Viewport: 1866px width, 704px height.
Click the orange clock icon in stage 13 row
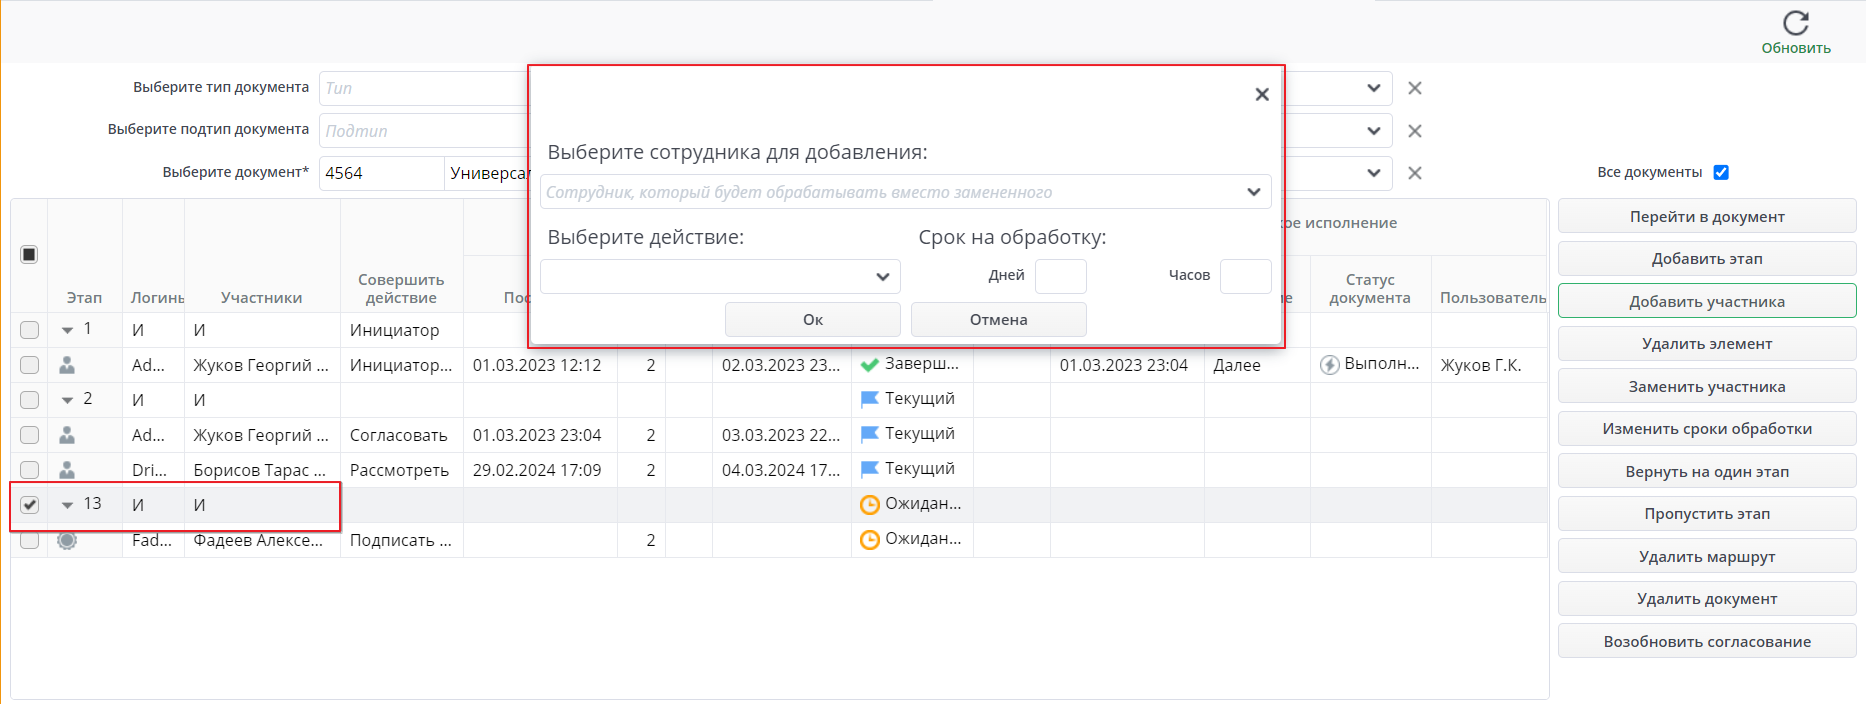coord(869,505)
